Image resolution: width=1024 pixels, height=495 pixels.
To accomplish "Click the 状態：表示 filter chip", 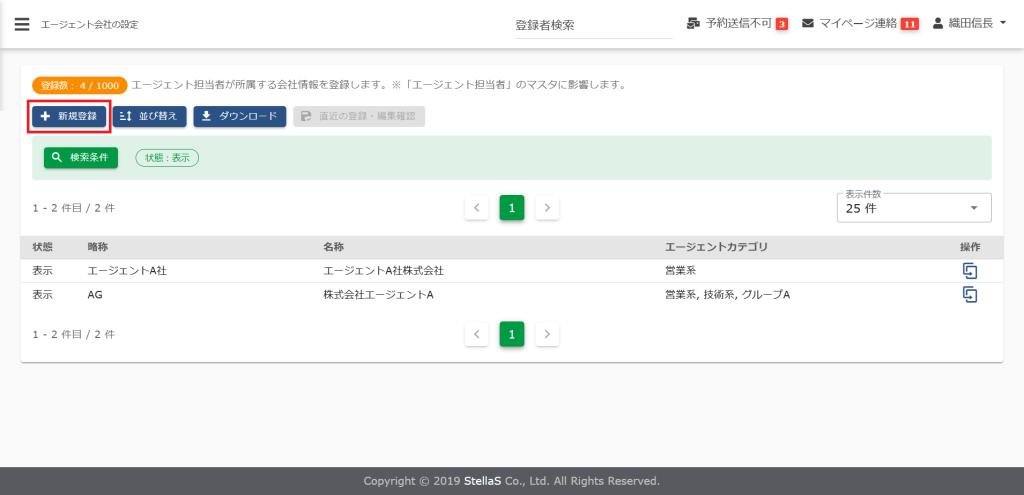I will tap(167, 158).
